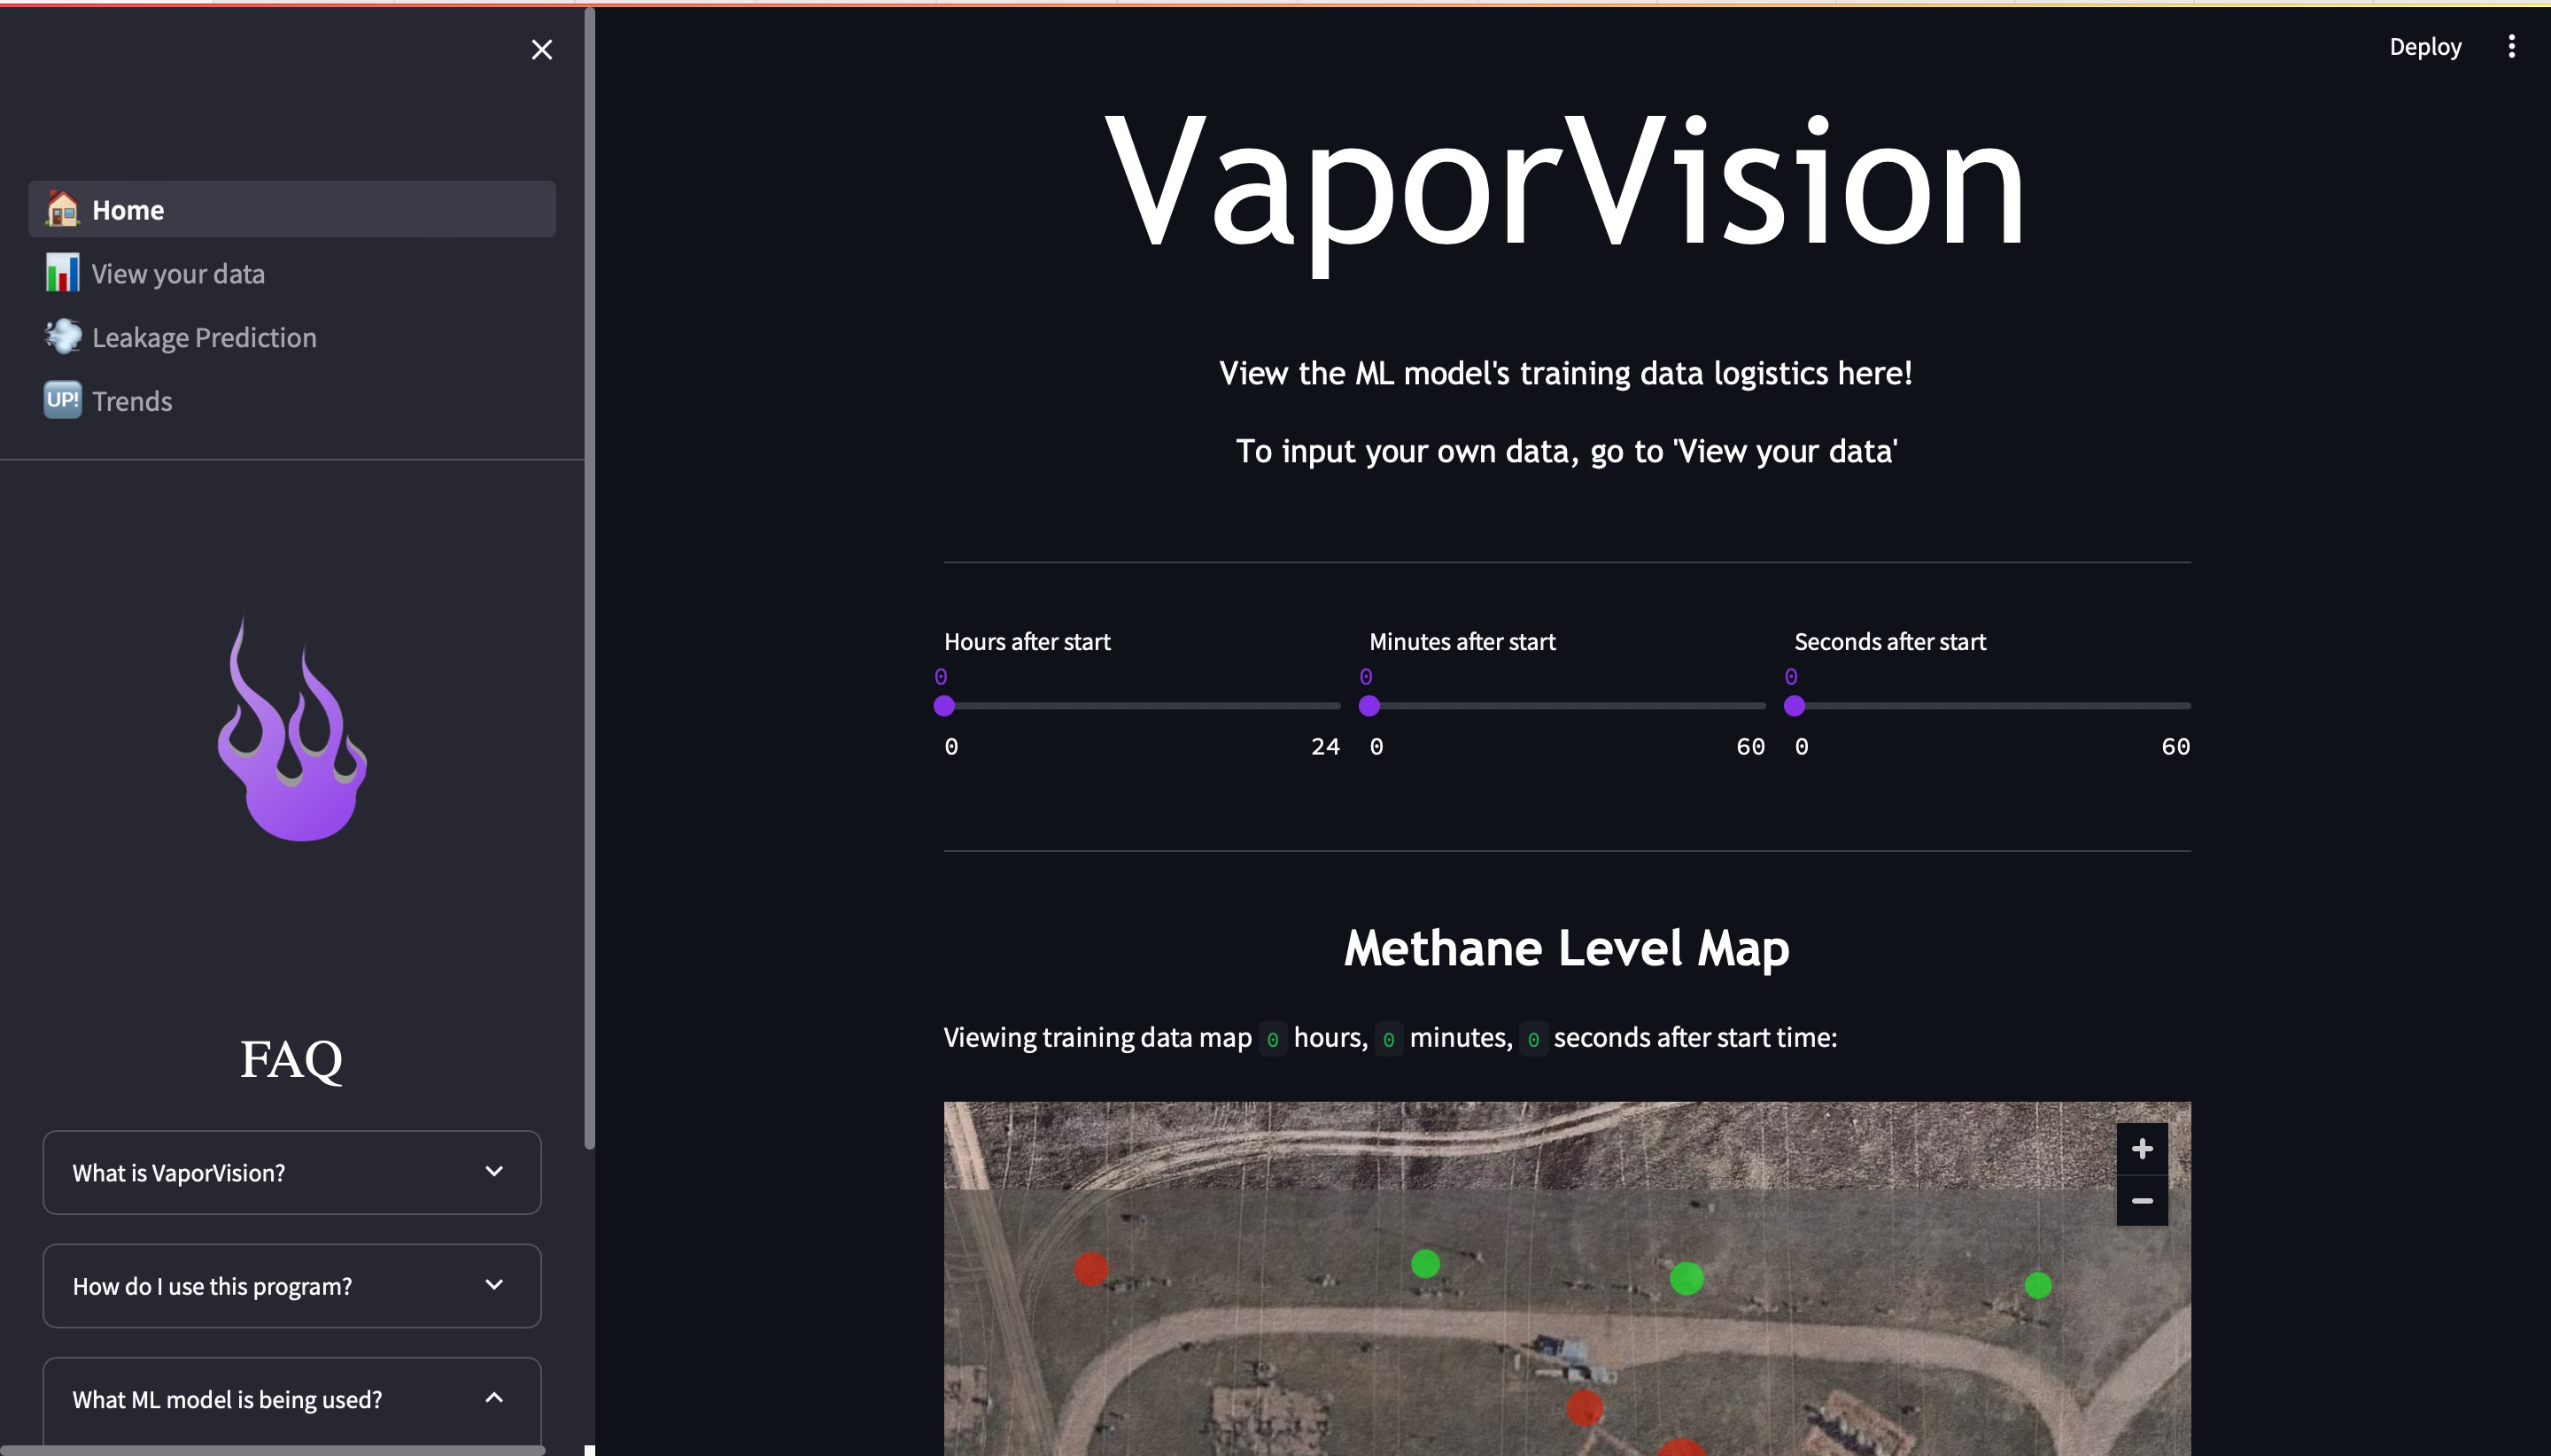Click the Minutes after start slider handle

click(1369, 706)
